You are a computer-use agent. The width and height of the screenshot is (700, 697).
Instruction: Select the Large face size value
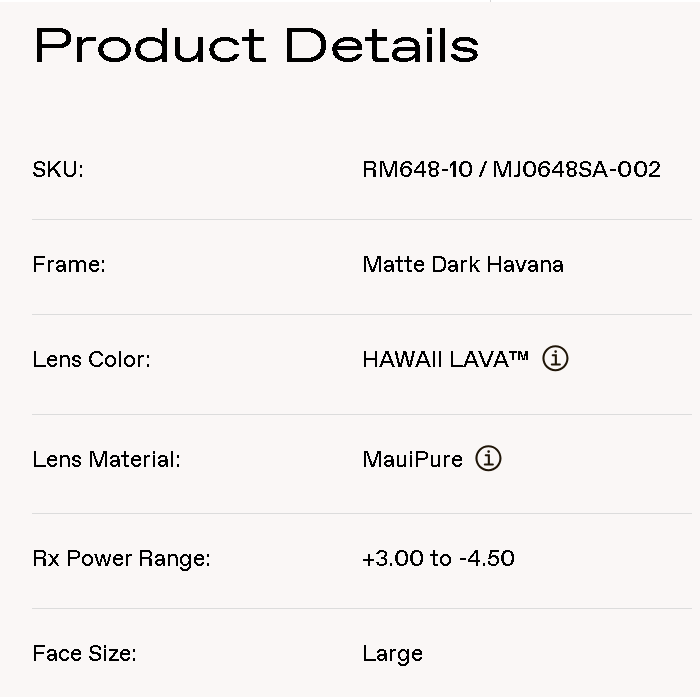pos(392,655)
